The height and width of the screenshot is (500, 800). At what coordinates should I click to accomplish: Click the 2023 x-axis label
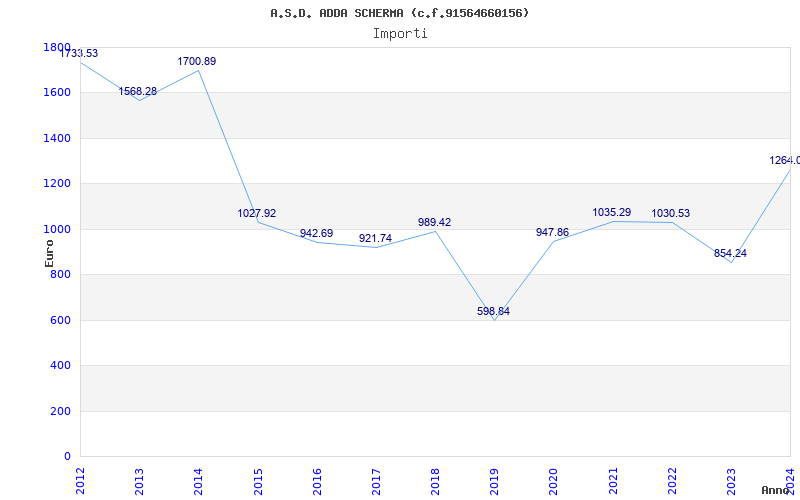coord(731,481)
